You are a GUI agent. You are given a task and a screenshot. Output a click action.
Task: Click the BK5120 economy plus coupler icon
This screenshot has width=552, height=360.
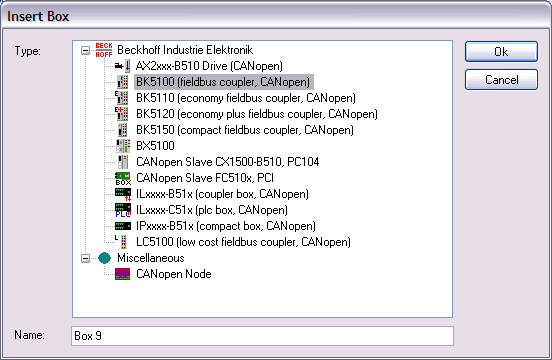(x=122, y=114)
